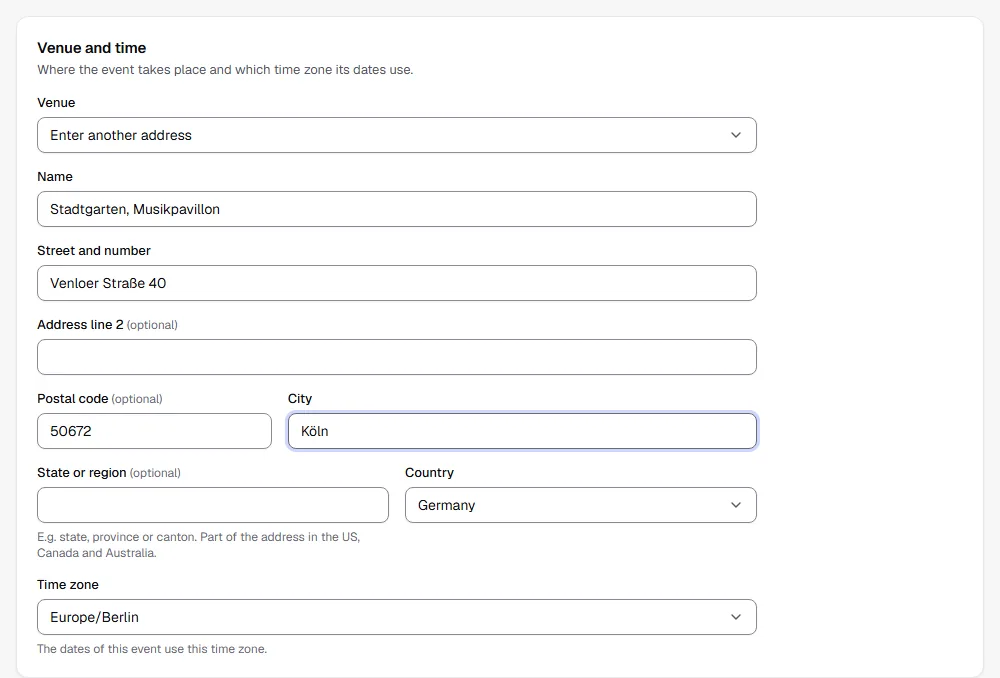Click the City input field
The height and width of the screenshot is (678, 1000).
click(x=522, y=431)
